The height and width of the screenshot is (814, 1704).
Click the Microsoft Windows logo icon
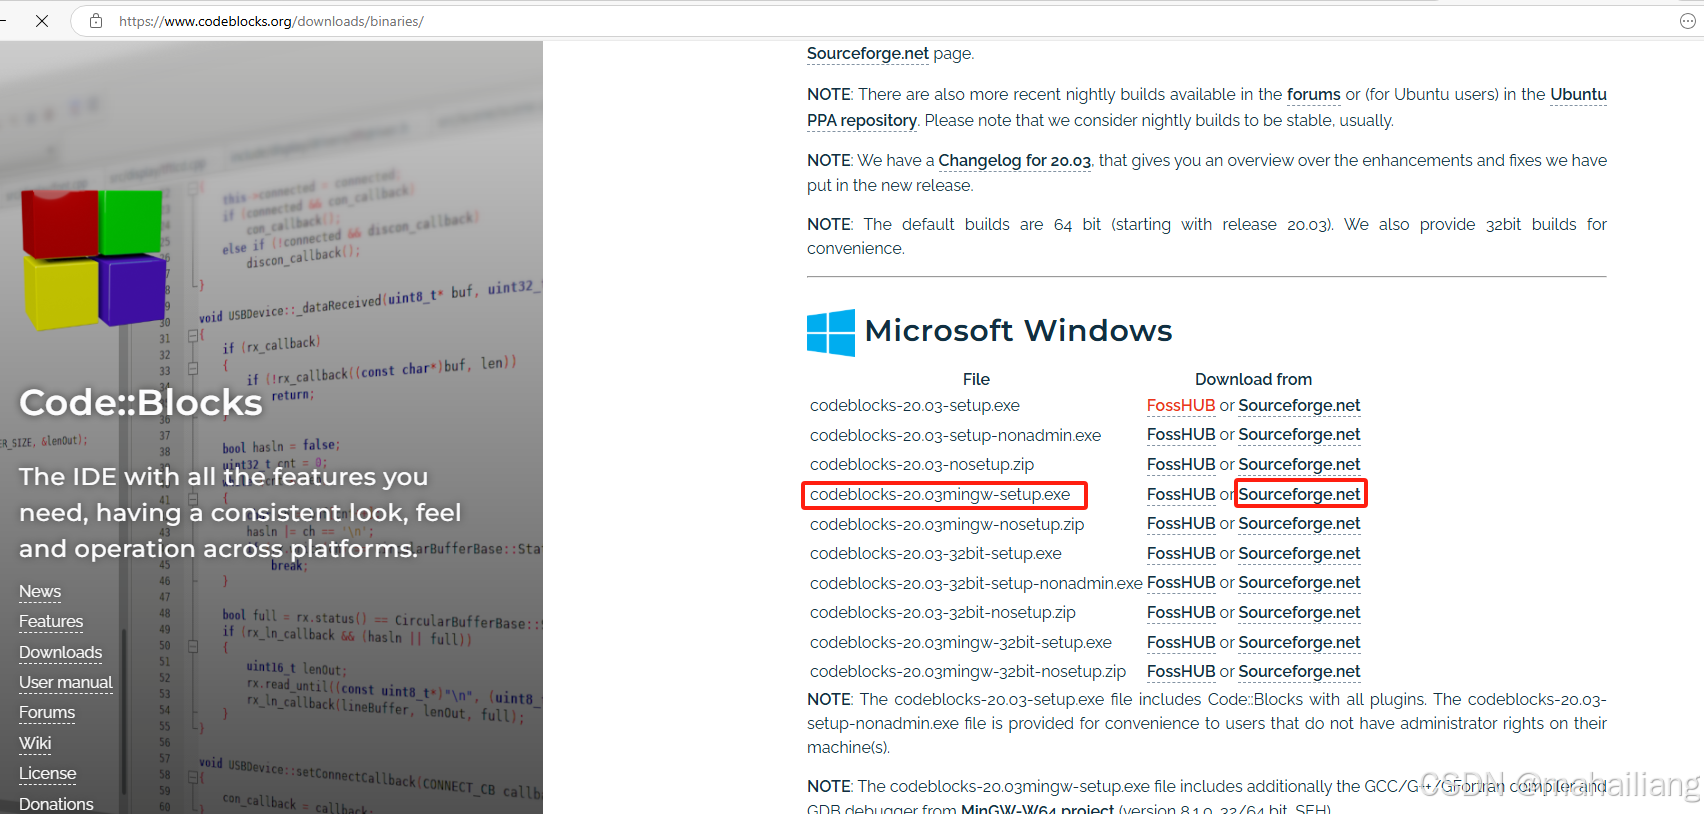[x=831, y=332]
